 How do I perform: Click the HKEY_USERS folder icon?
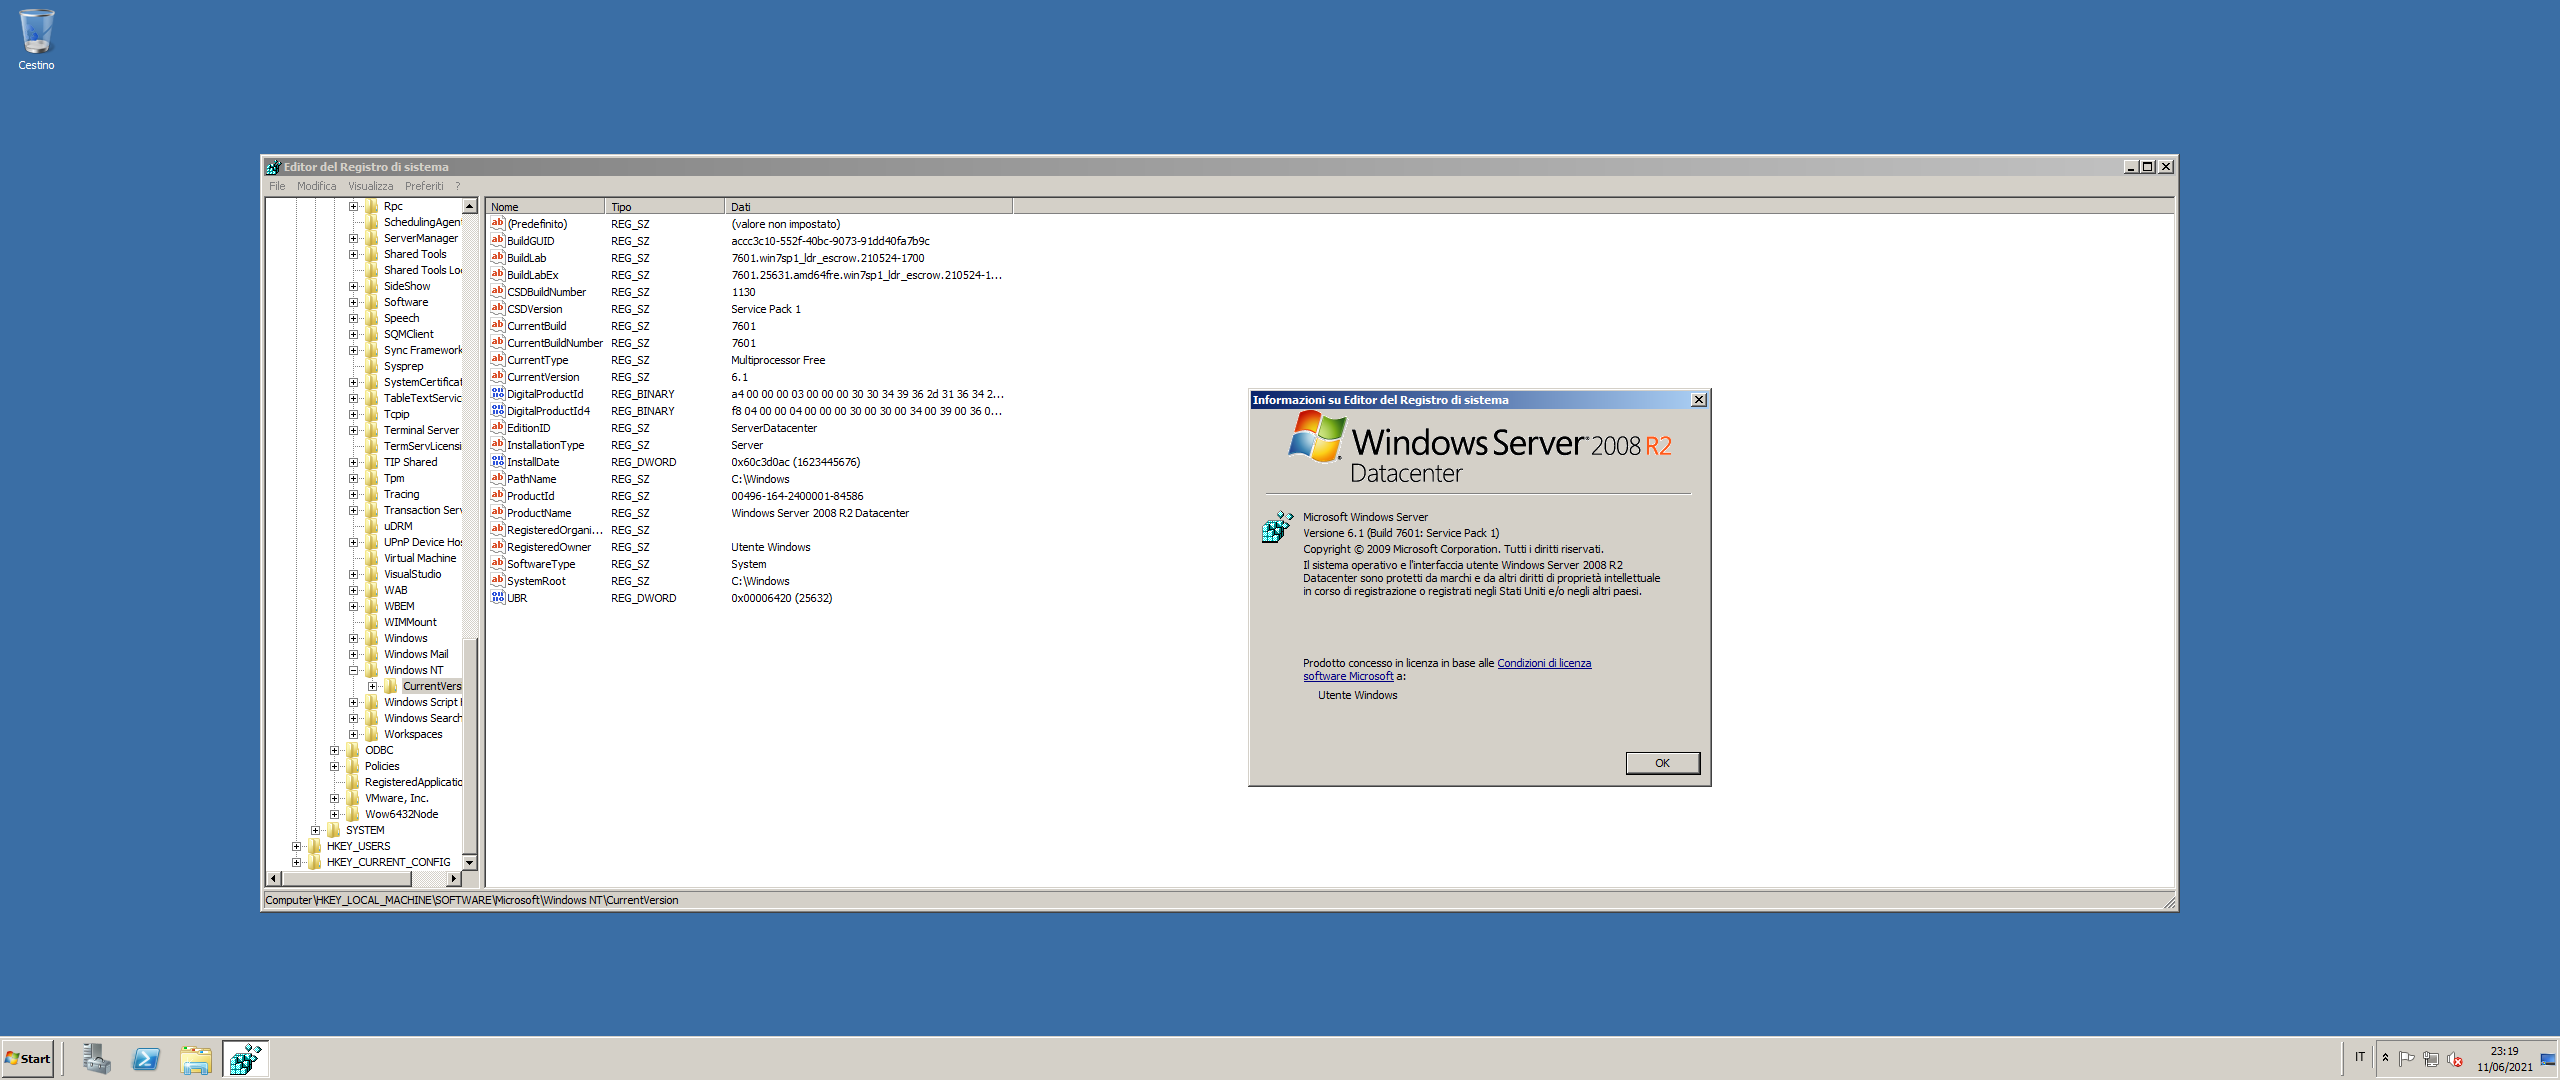click(x=315, y=846)
